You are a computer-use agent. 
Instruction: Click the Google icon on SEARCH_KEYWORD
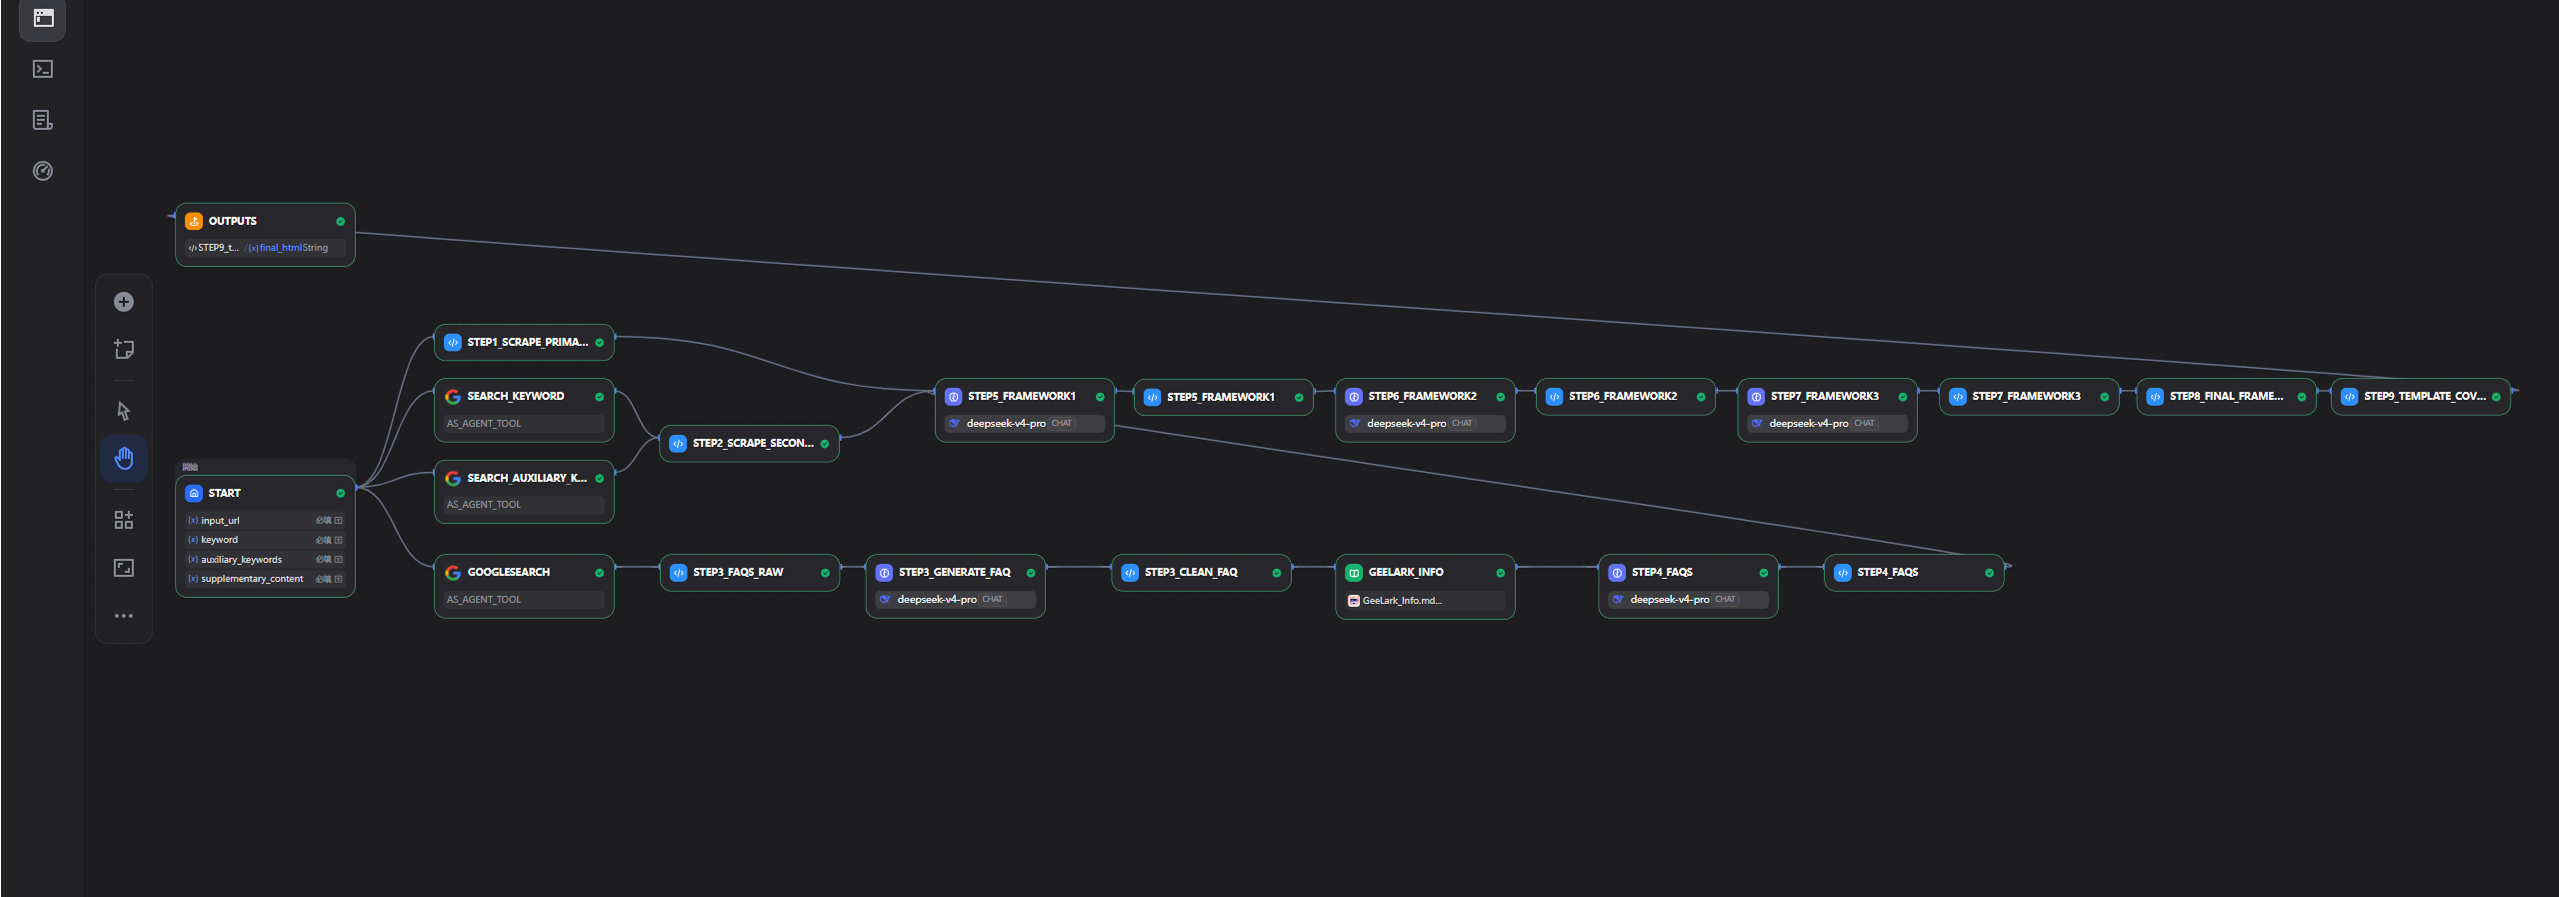click(x=453, y=396)
